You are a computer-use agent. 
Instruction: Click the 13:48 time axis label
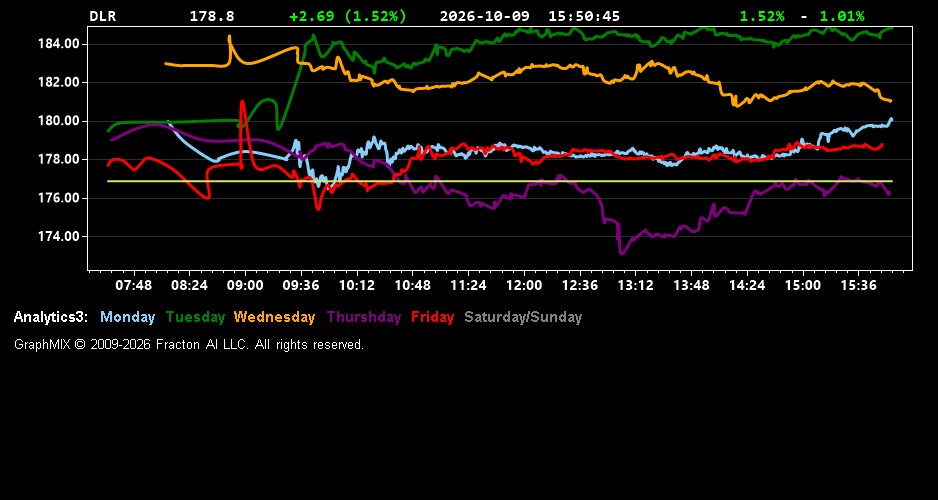click(x=691, y=286)
